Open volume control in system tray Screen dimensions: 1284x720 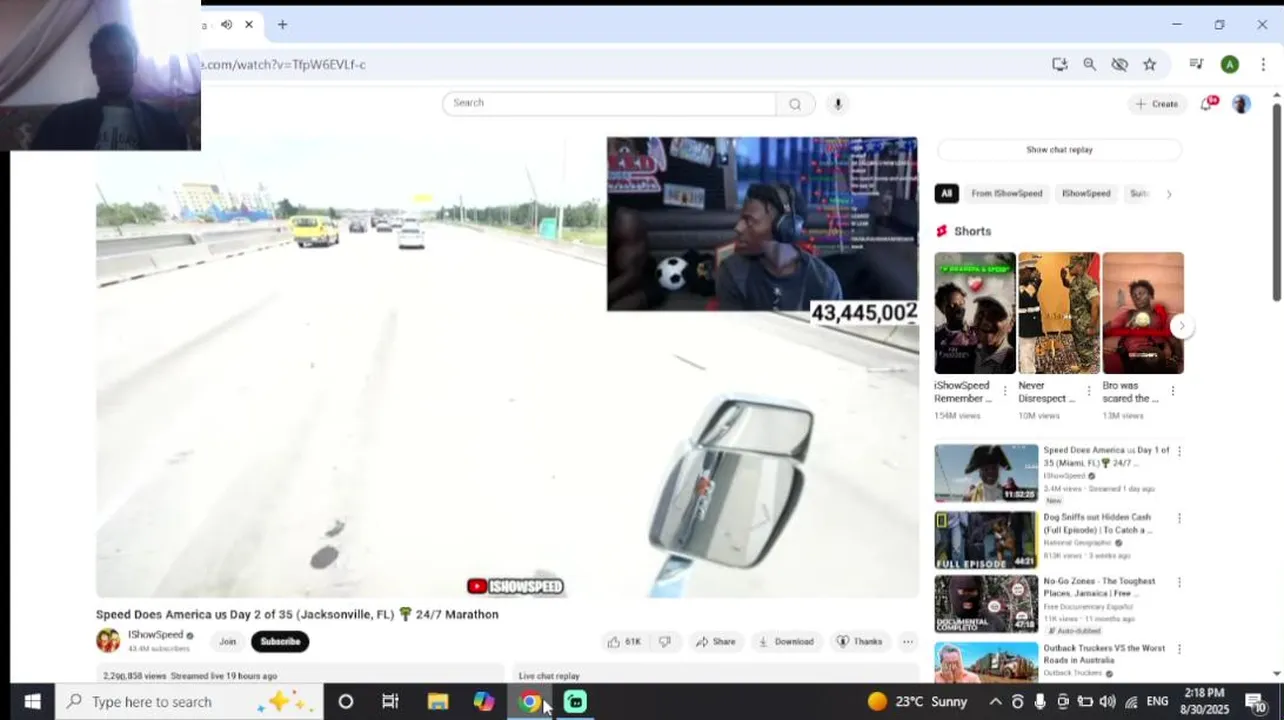coord(1107,702)
